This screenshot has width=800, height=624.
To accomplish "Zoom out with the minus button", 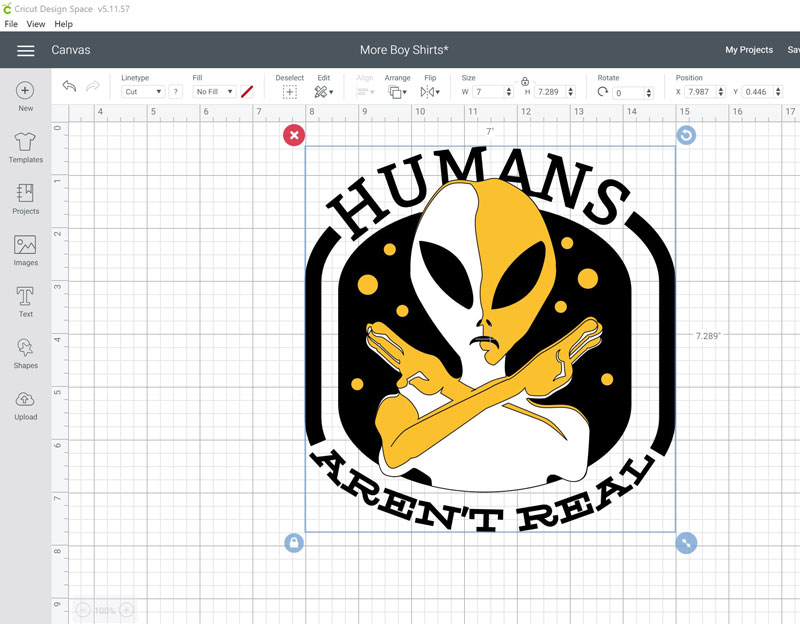I will click(83, 610).
